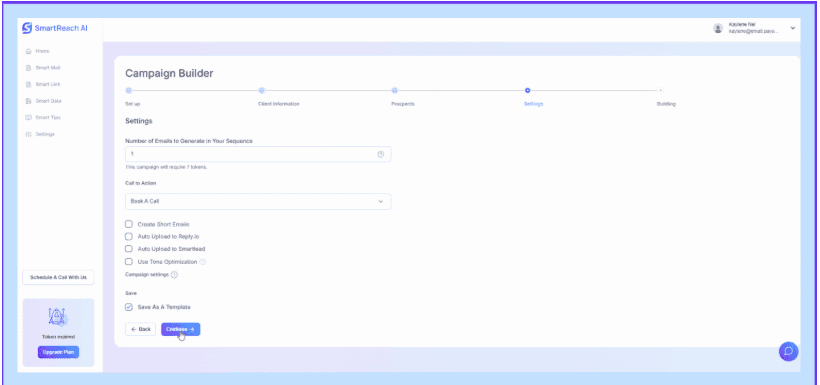Click the Upgrade Plan button
Viewport: 820px width, 385px height.
(x=58, y=352)
